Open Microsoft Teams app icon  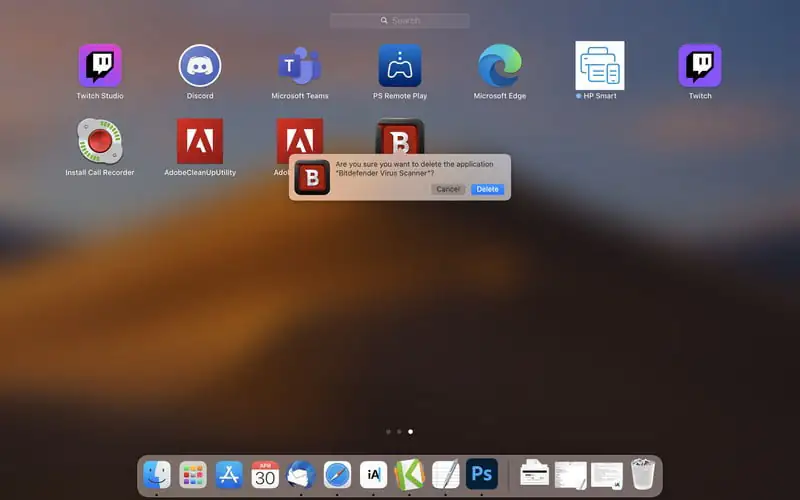point(299,65)
